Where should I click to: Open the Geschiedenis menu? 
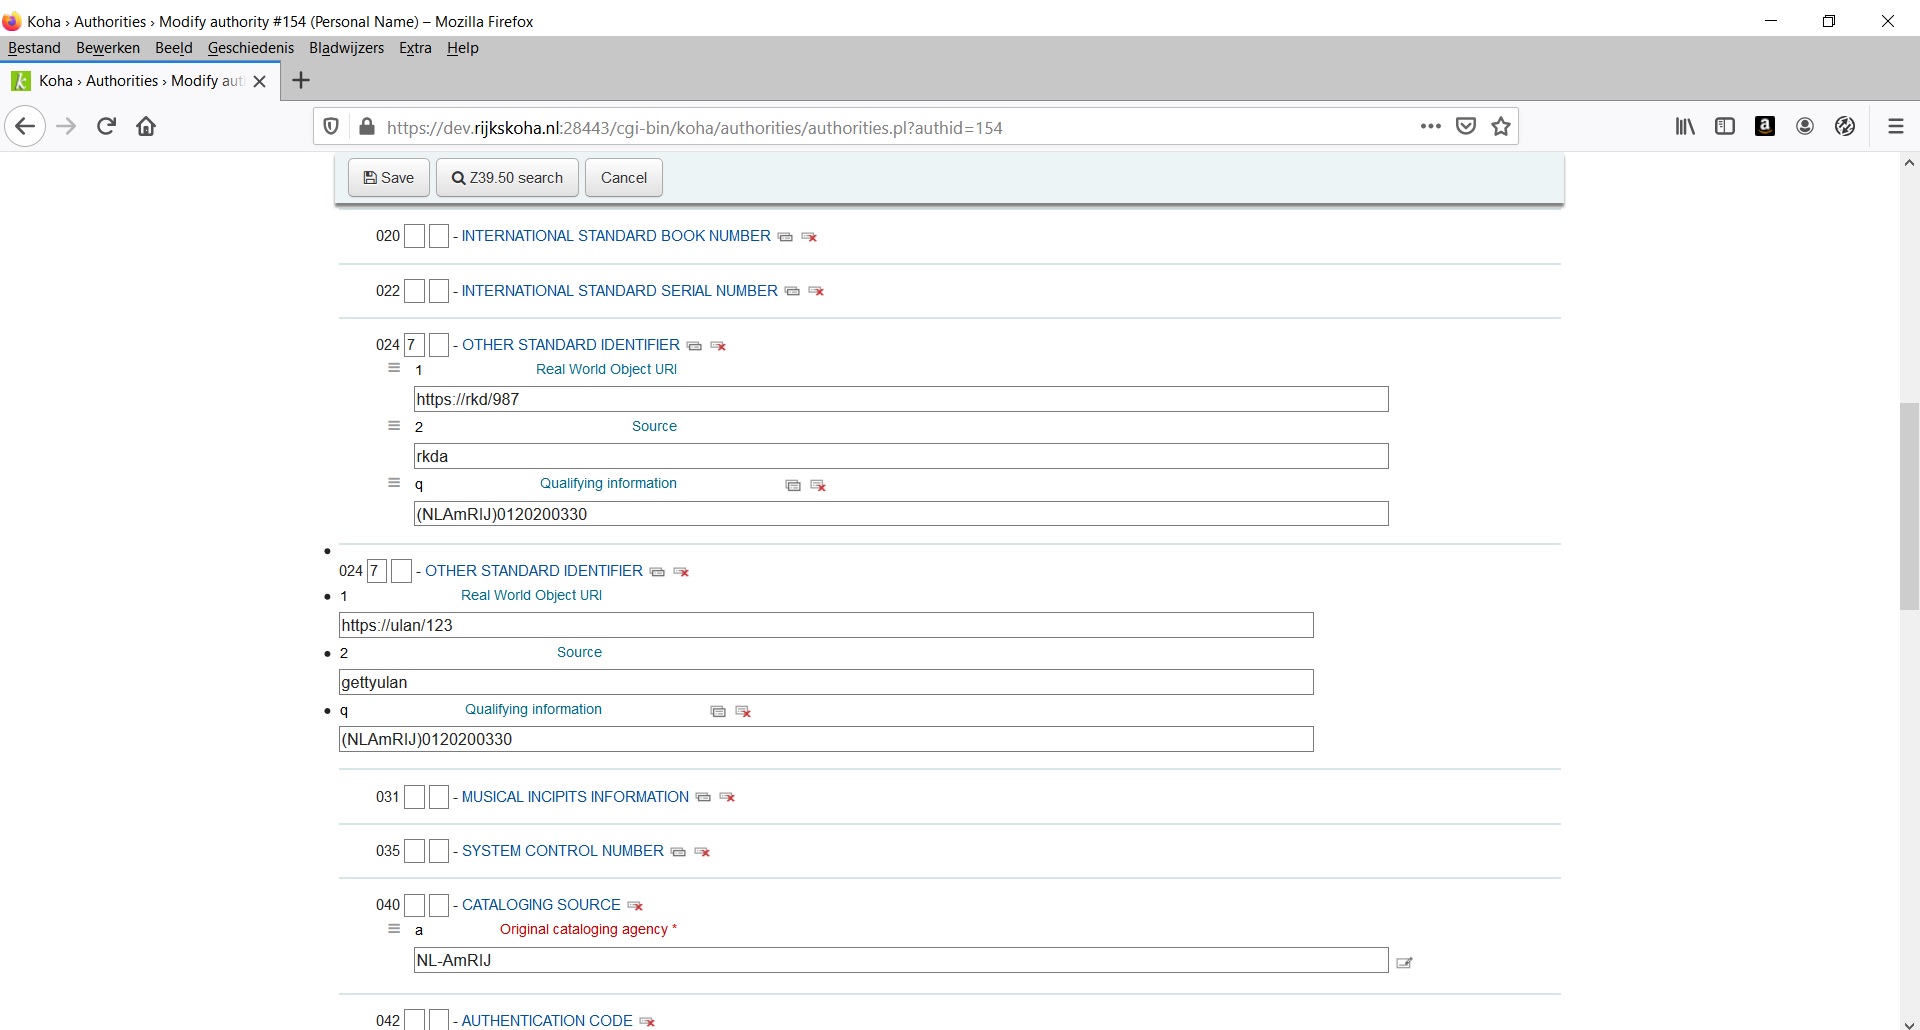point(250,48)
